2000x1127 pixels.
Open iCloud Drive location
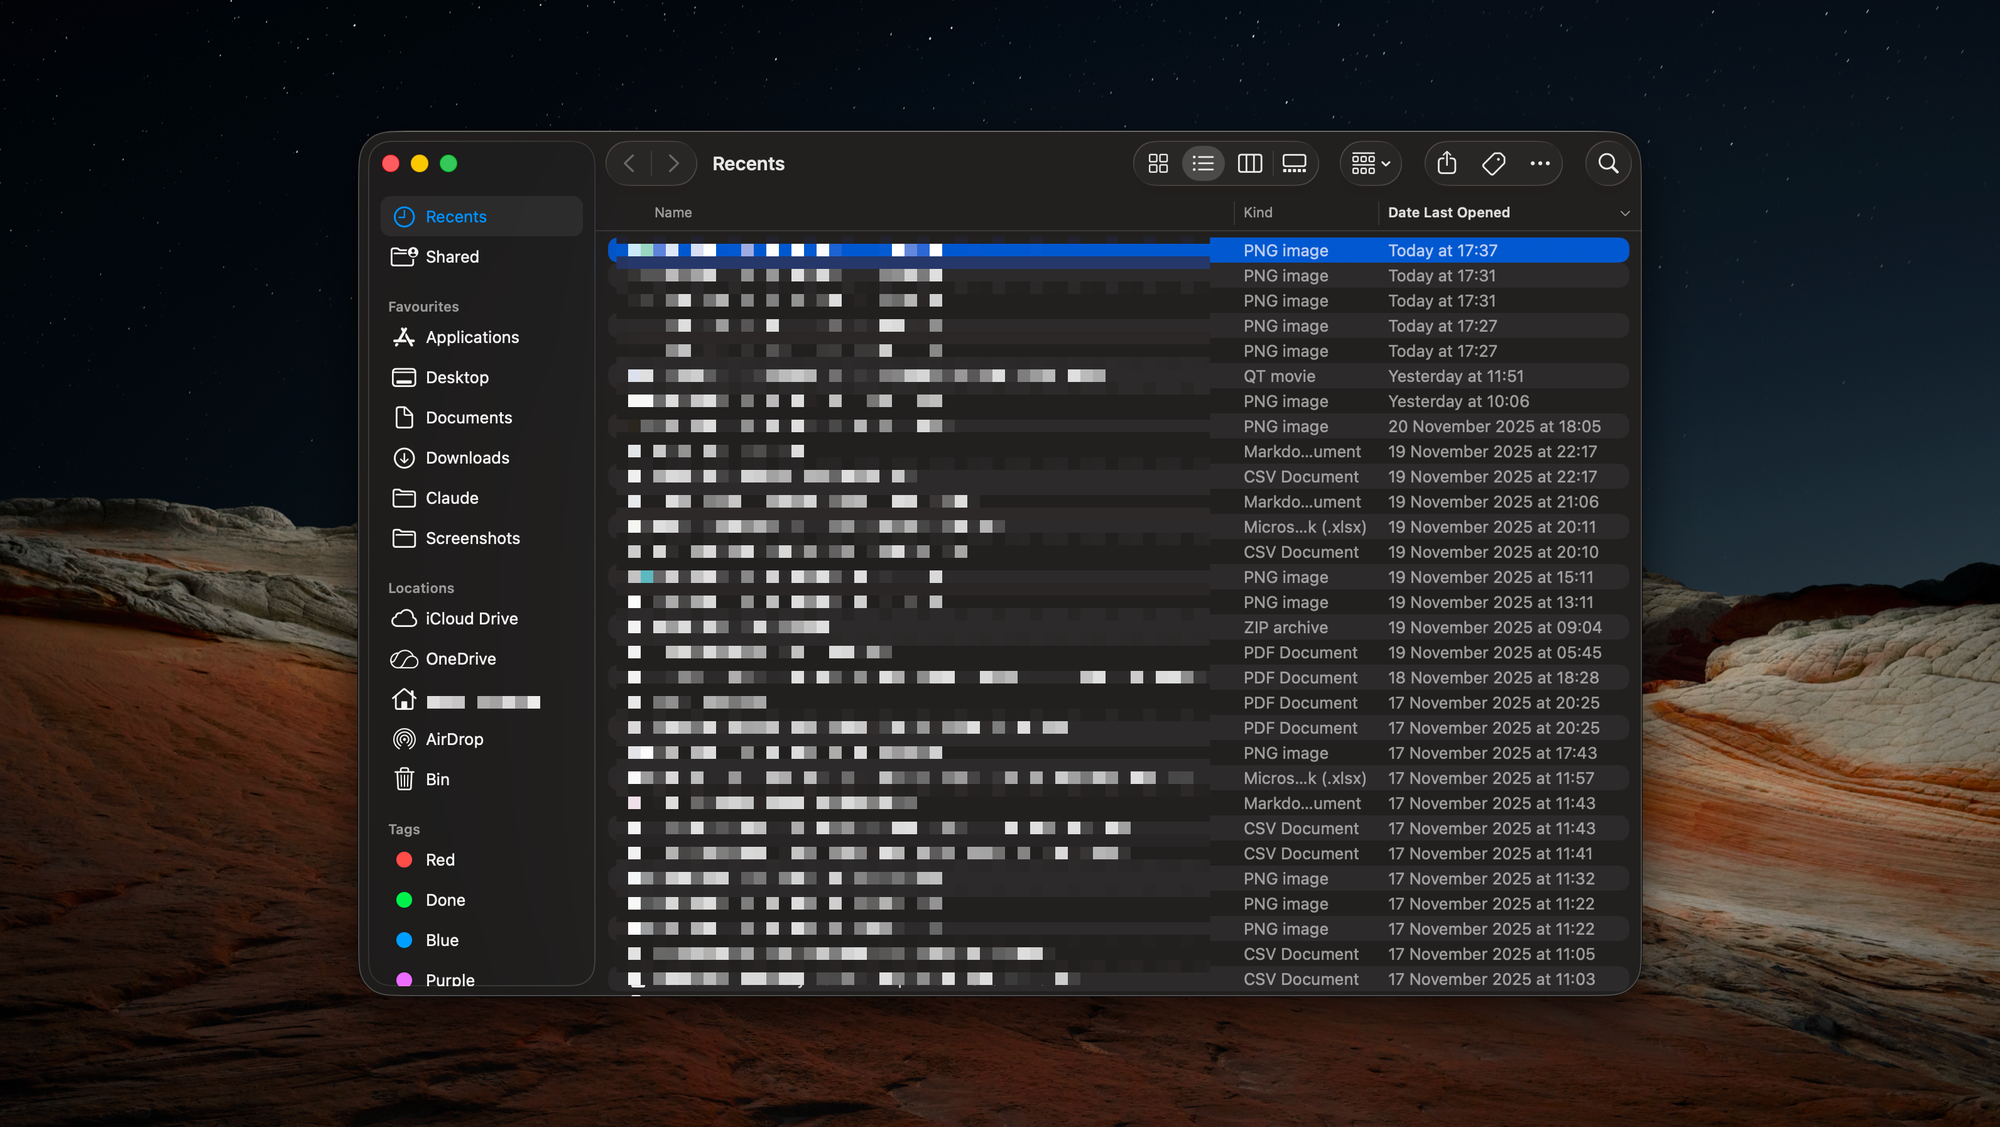point(470,619)
